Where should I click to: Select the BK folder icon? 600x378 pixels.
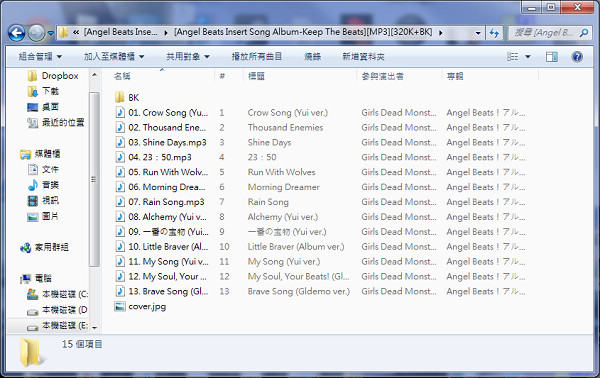pos(120,97)
